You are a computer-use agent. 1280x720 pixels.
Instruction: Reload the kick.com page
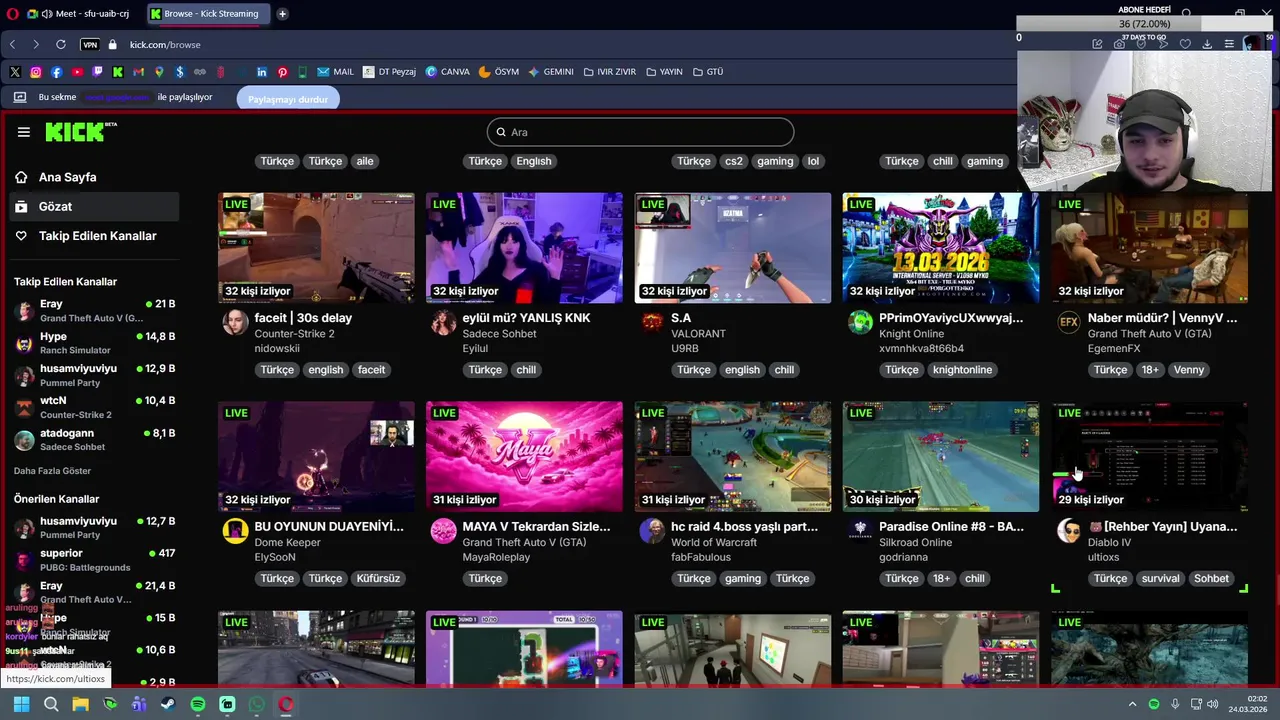(61, 45)
